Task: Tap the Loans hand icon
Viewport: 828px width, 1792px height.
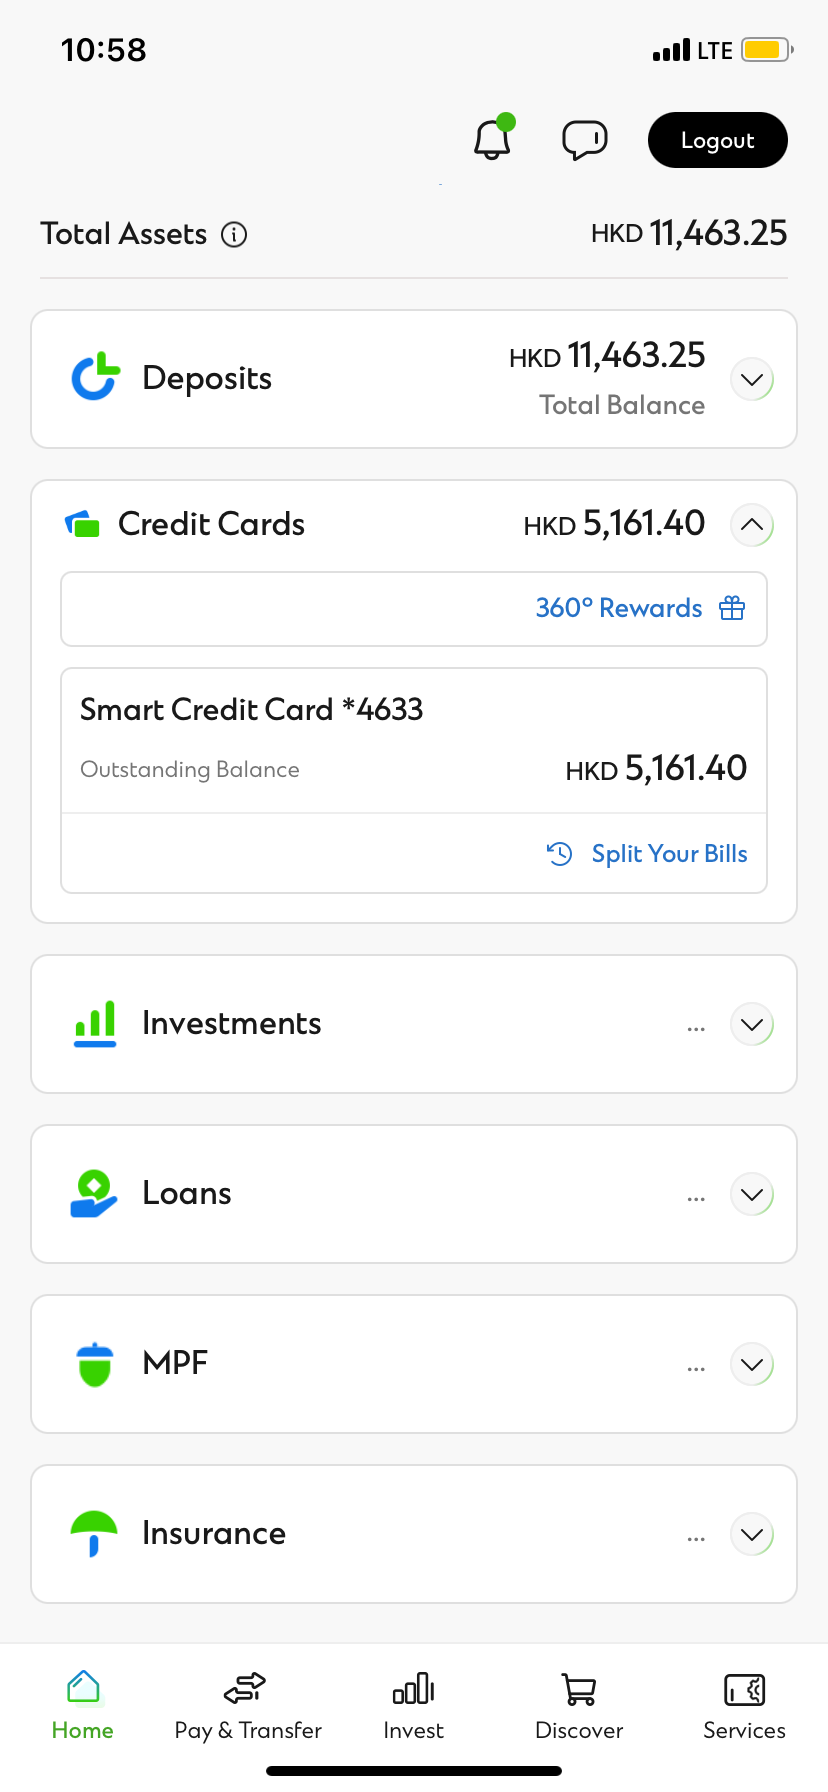Action: (94, 1194)
